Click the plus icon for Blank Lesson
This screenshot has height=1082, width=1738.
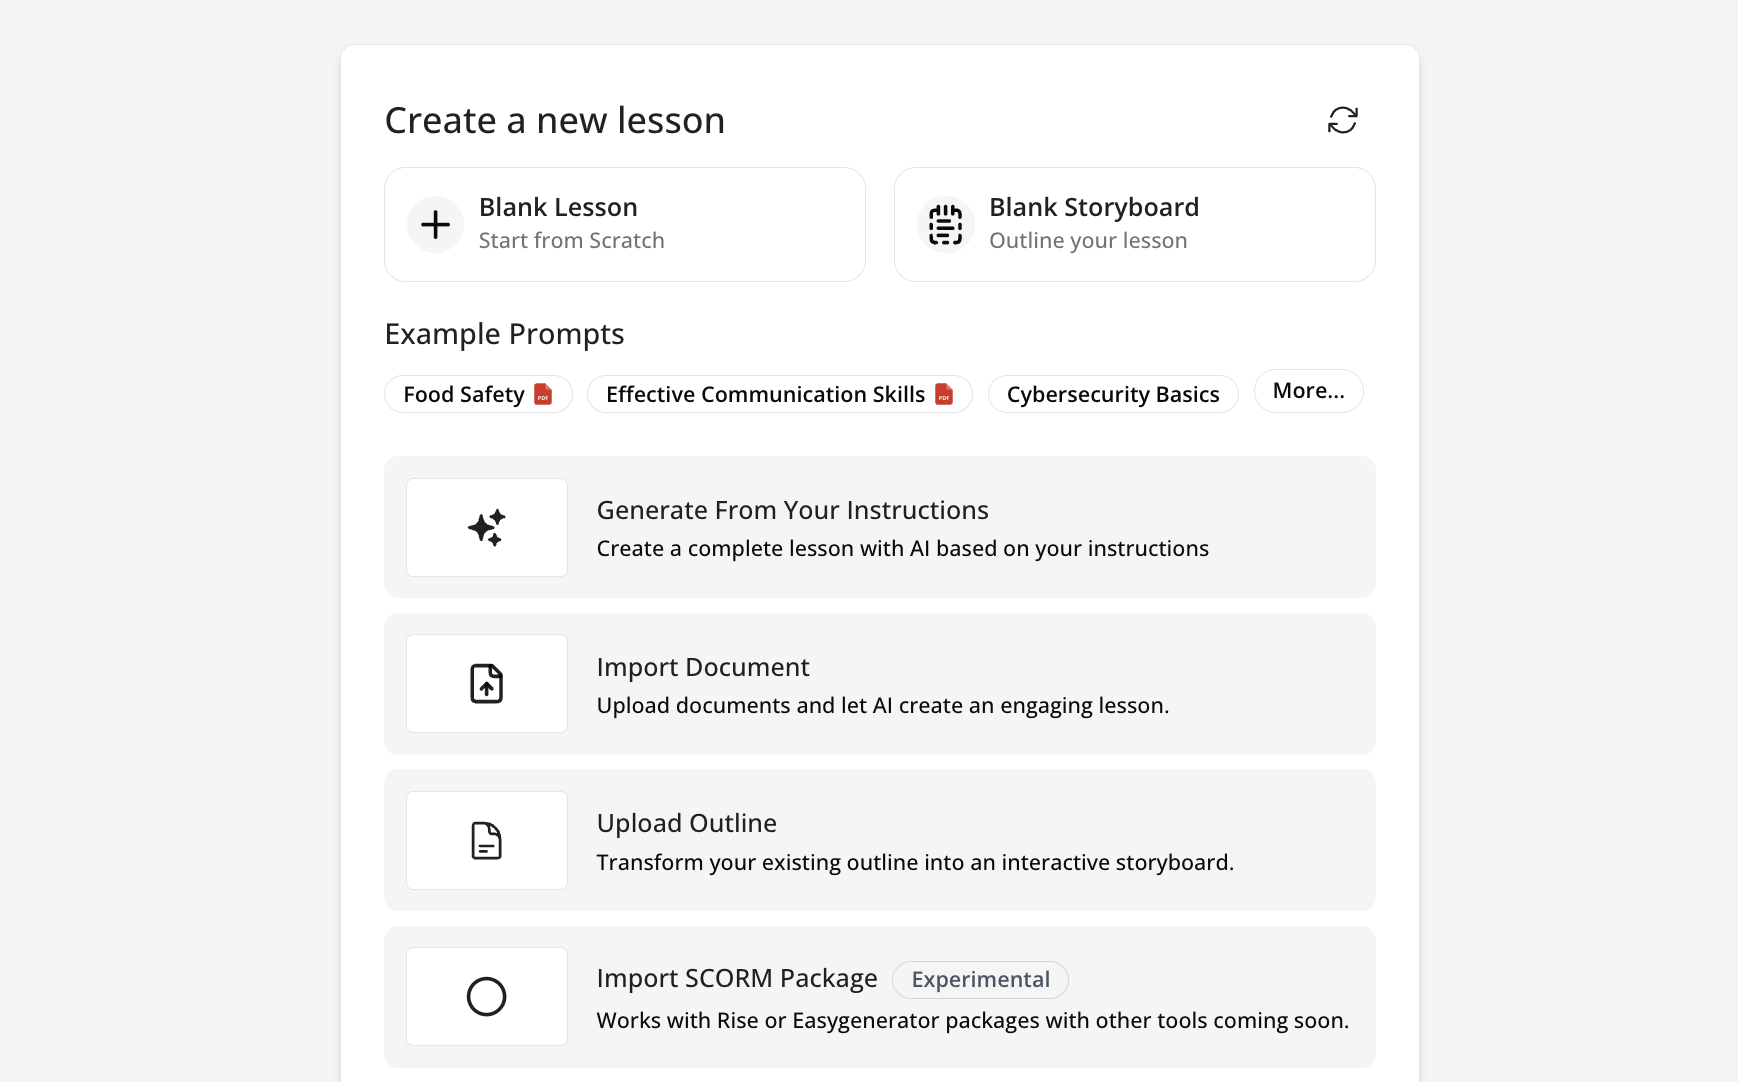click(435, 224)
